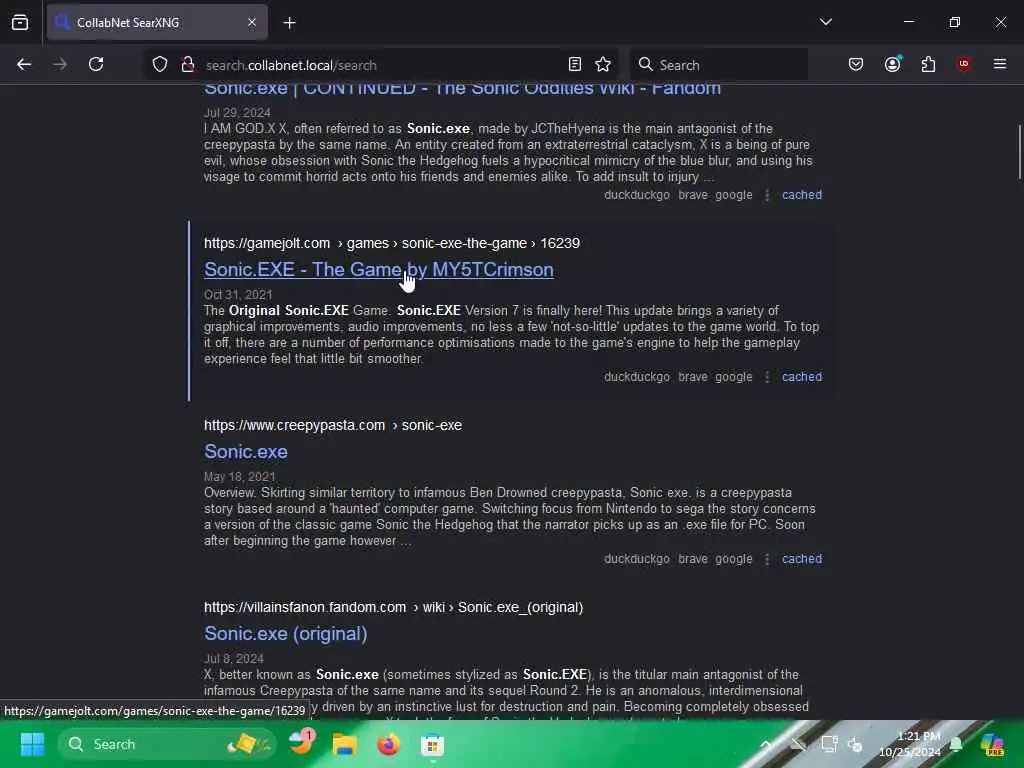Open the tracking protection shield

pyautogui.click(x=160, y=65)
